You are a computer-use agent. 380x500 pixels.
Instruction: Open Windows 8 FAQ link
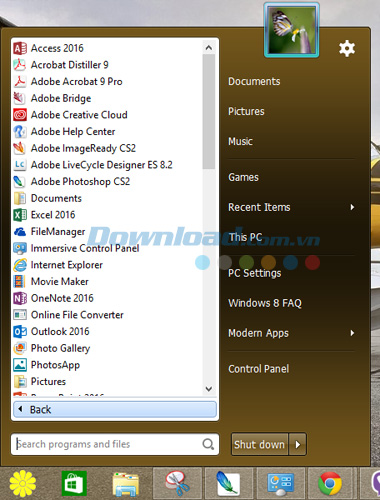tap(265, 303)
